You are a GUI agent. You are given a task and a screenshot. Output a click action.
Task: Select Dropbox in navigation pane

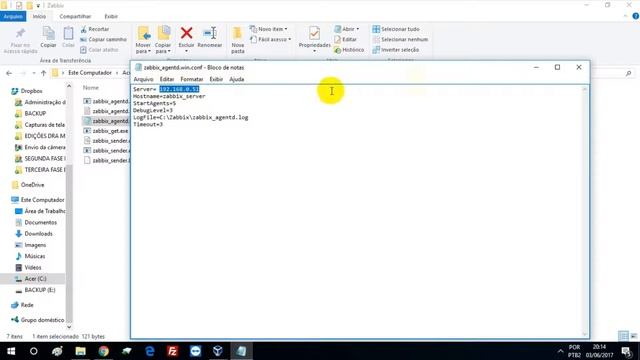[x=27, y=91]
